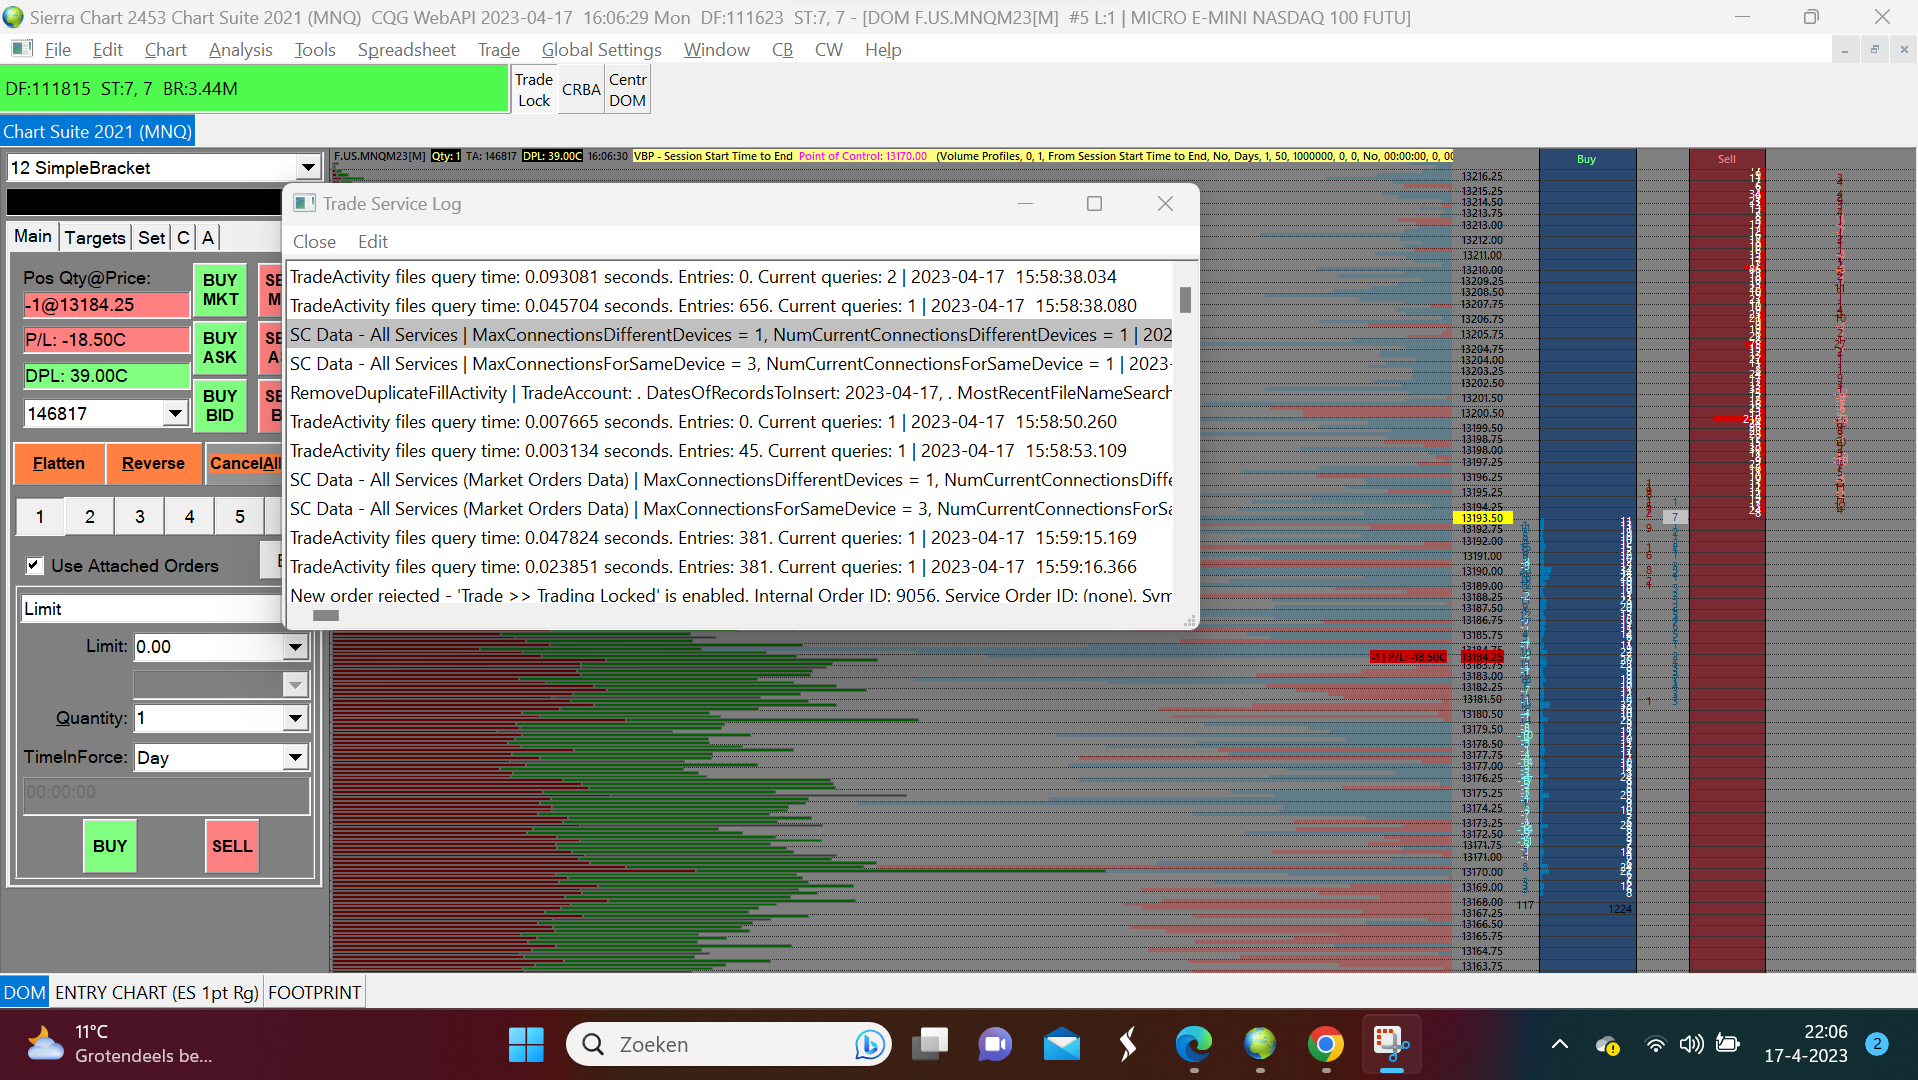The width and height of the screenshot is (1918, 1080).
Task: Click the BUY ASK button
Action: tap(220, 348)
